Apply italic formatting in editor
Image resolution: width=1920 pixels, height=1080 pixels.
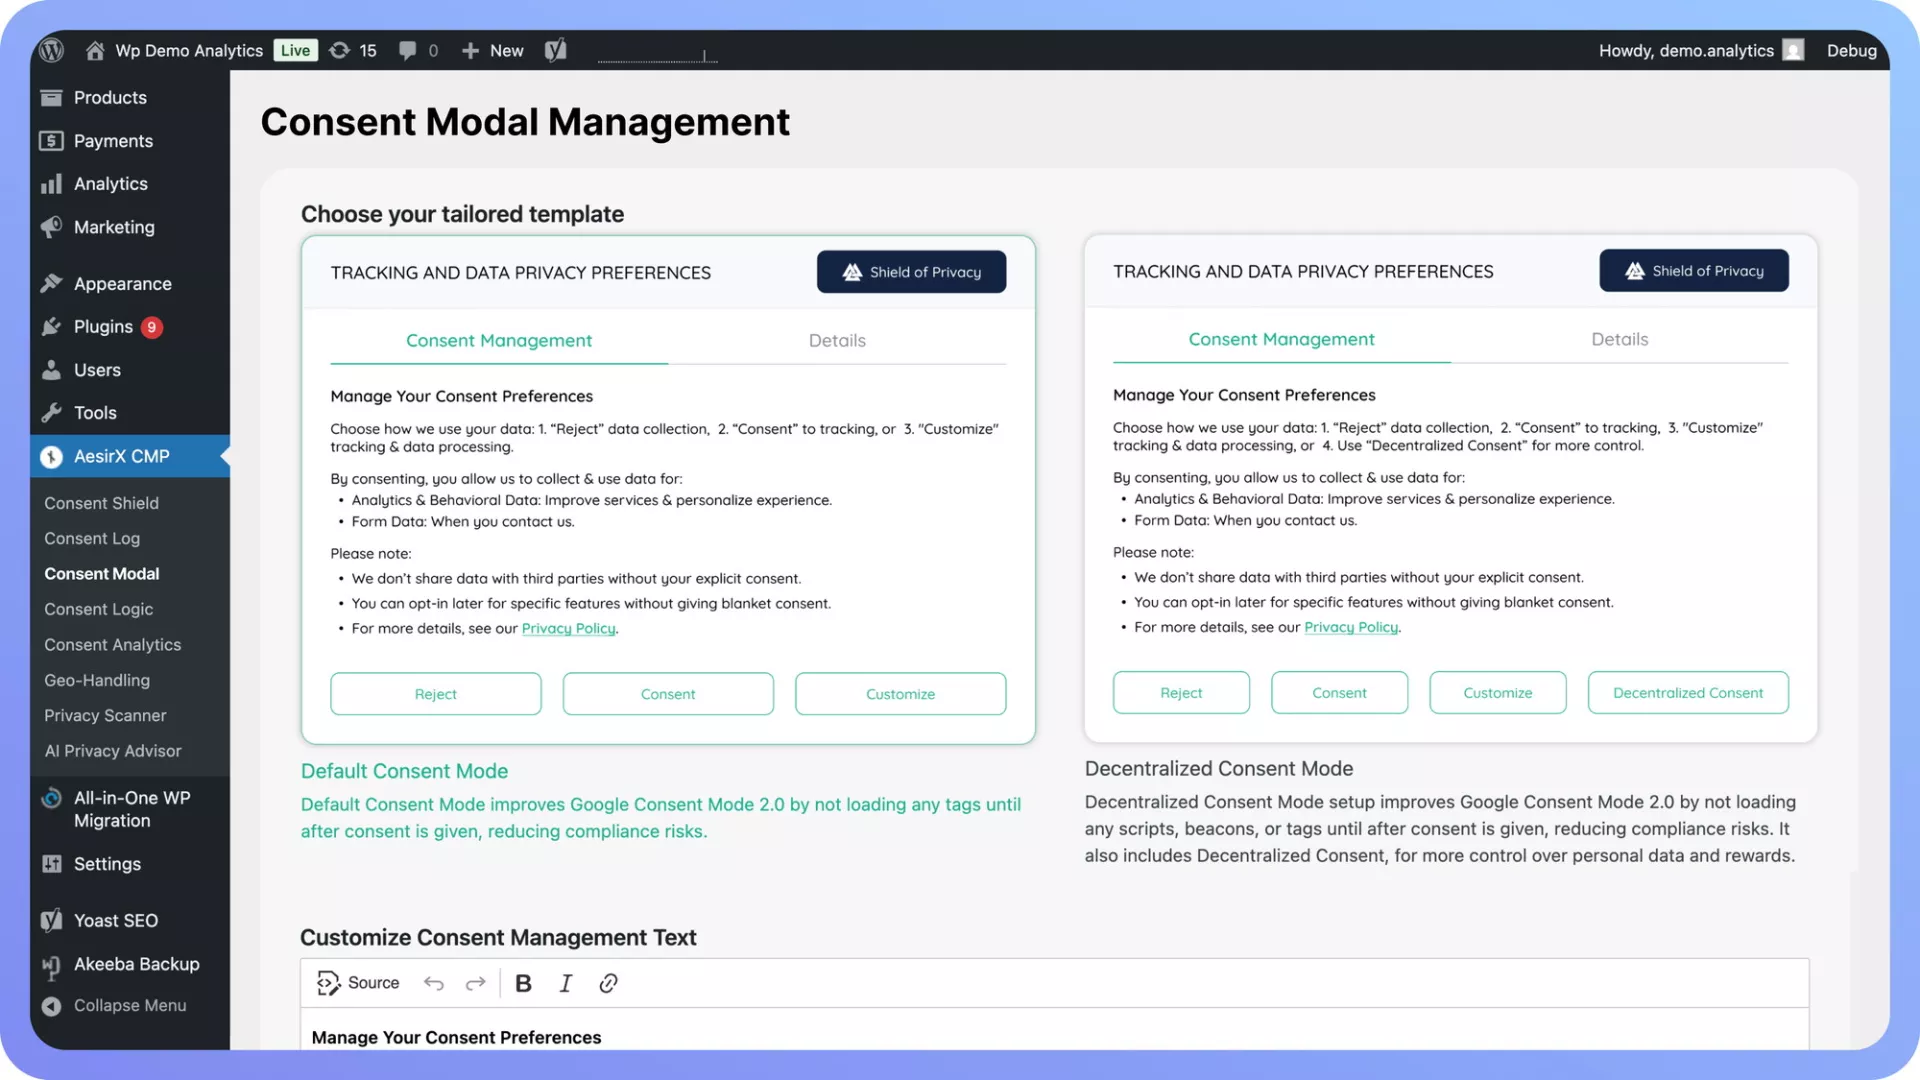[x=565, y=983]
